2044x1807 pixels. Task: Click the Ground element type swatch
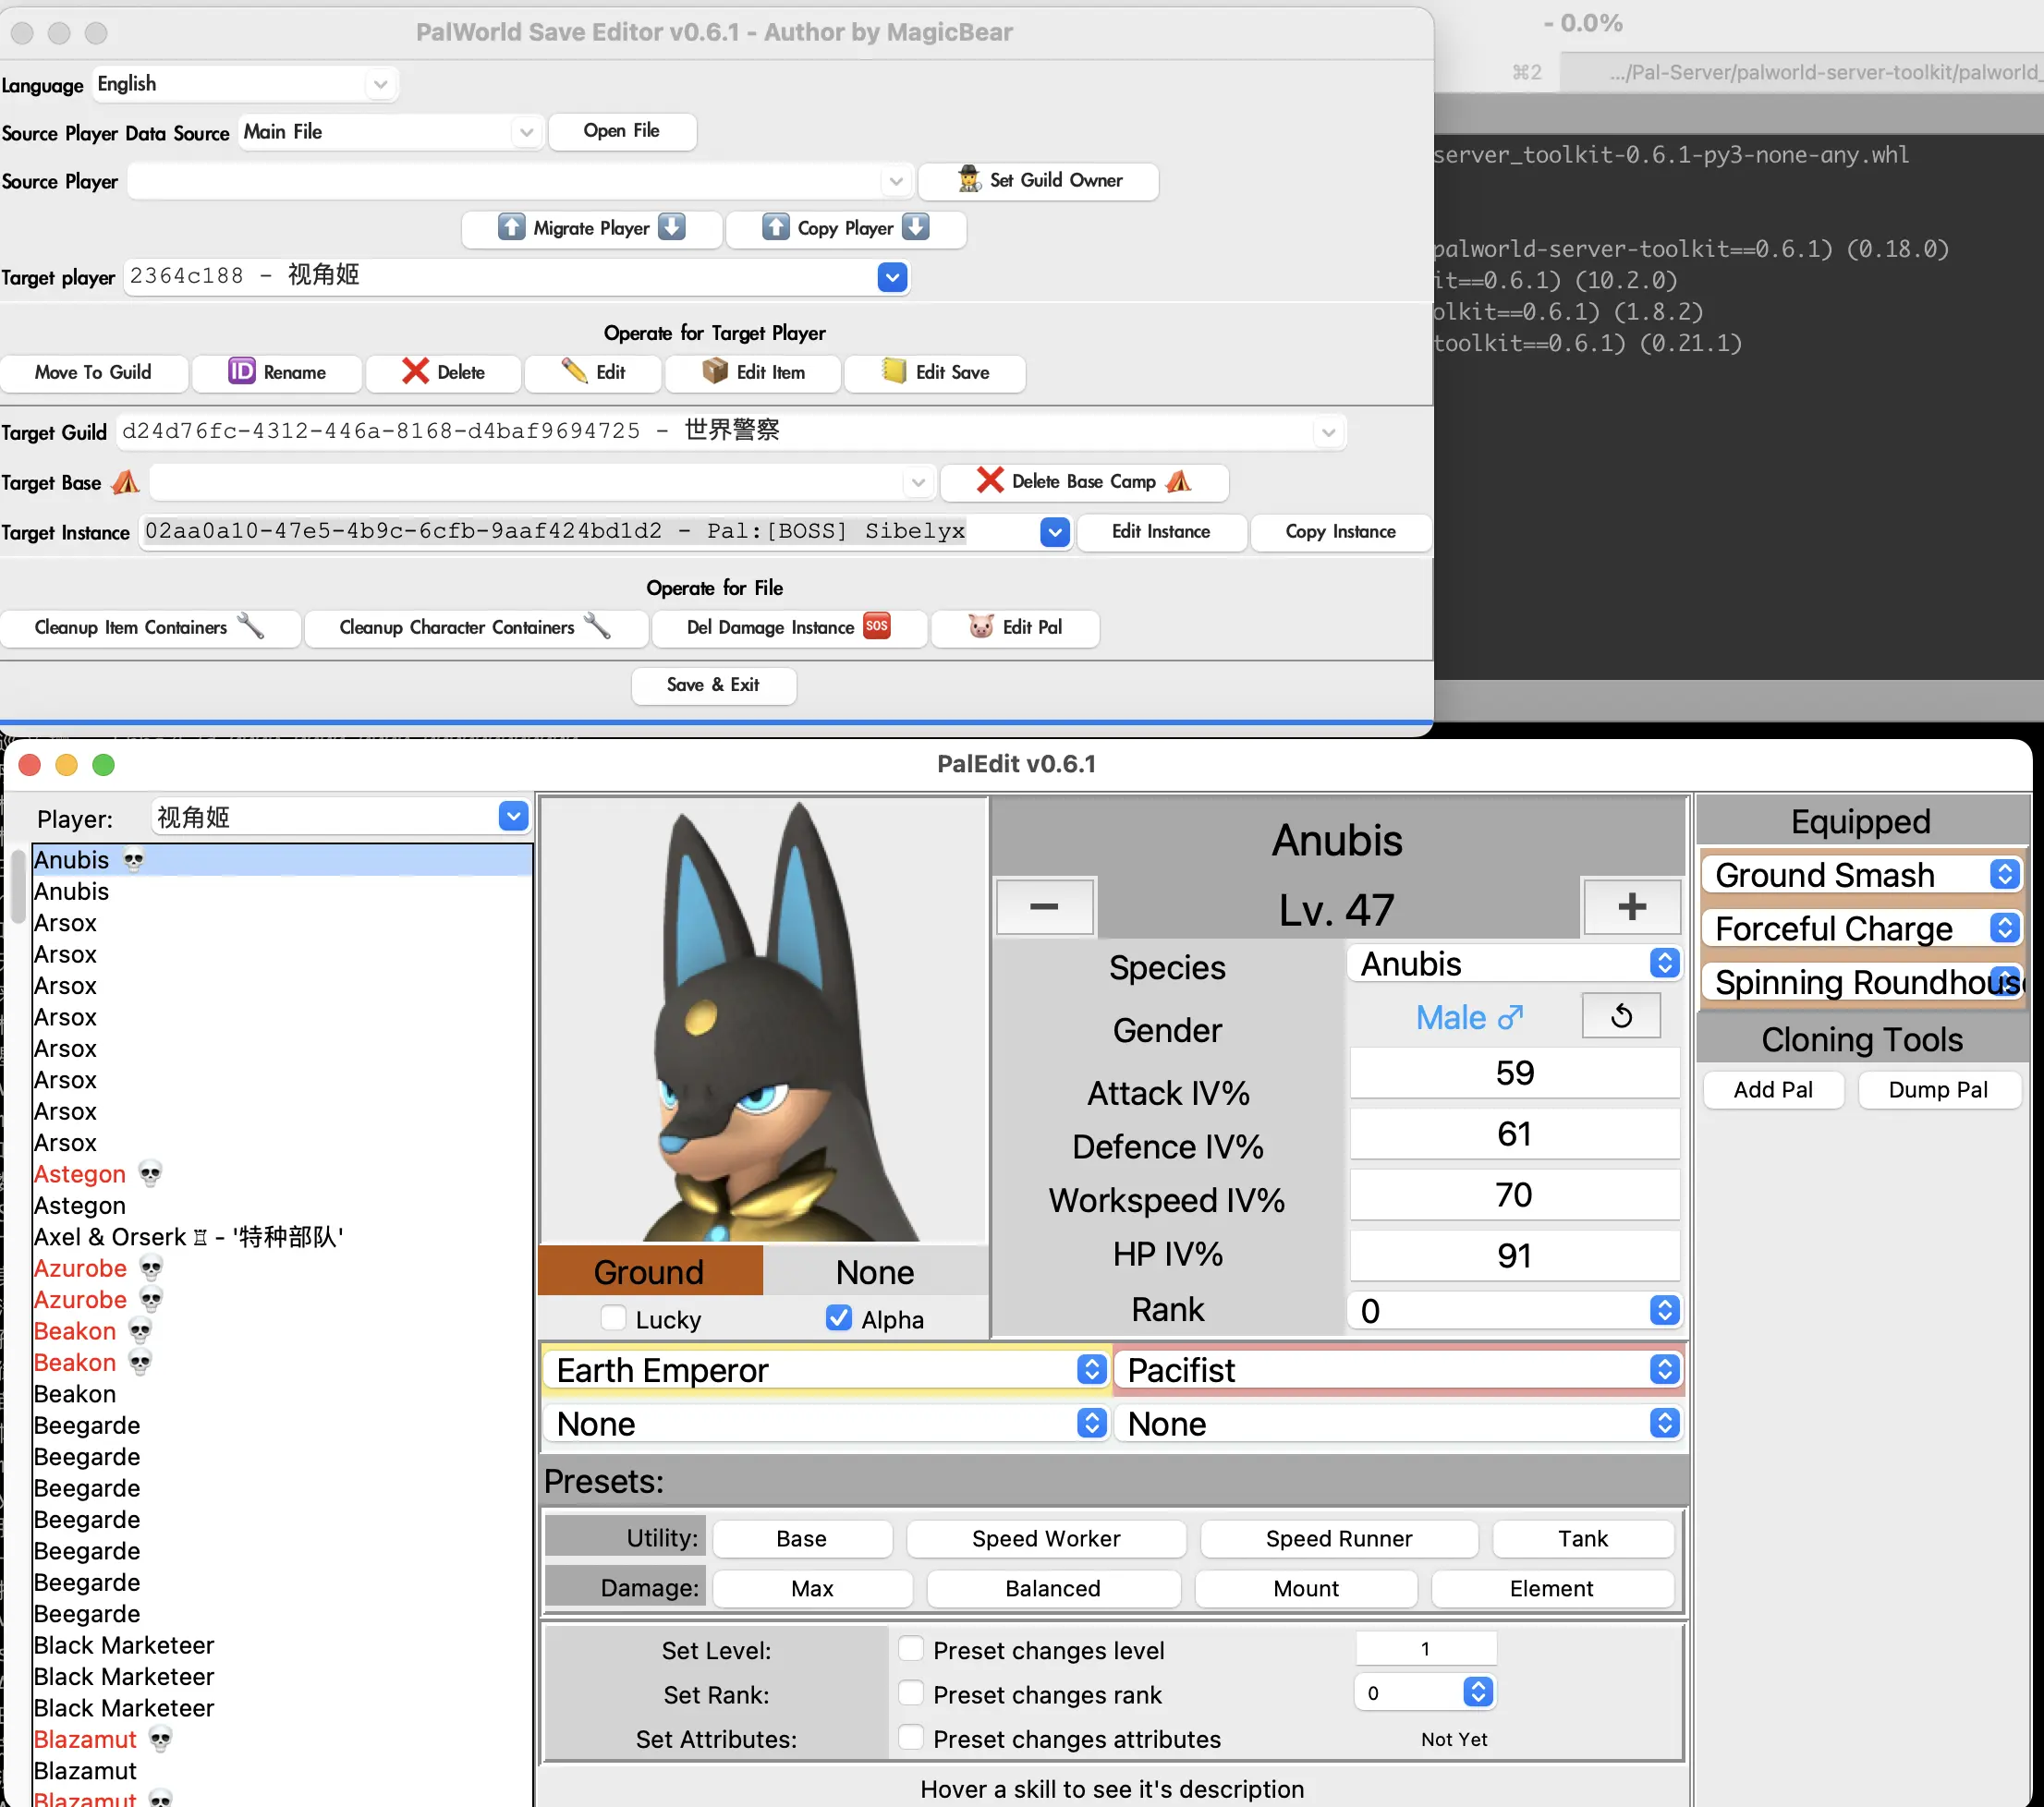click(649, 1271)
